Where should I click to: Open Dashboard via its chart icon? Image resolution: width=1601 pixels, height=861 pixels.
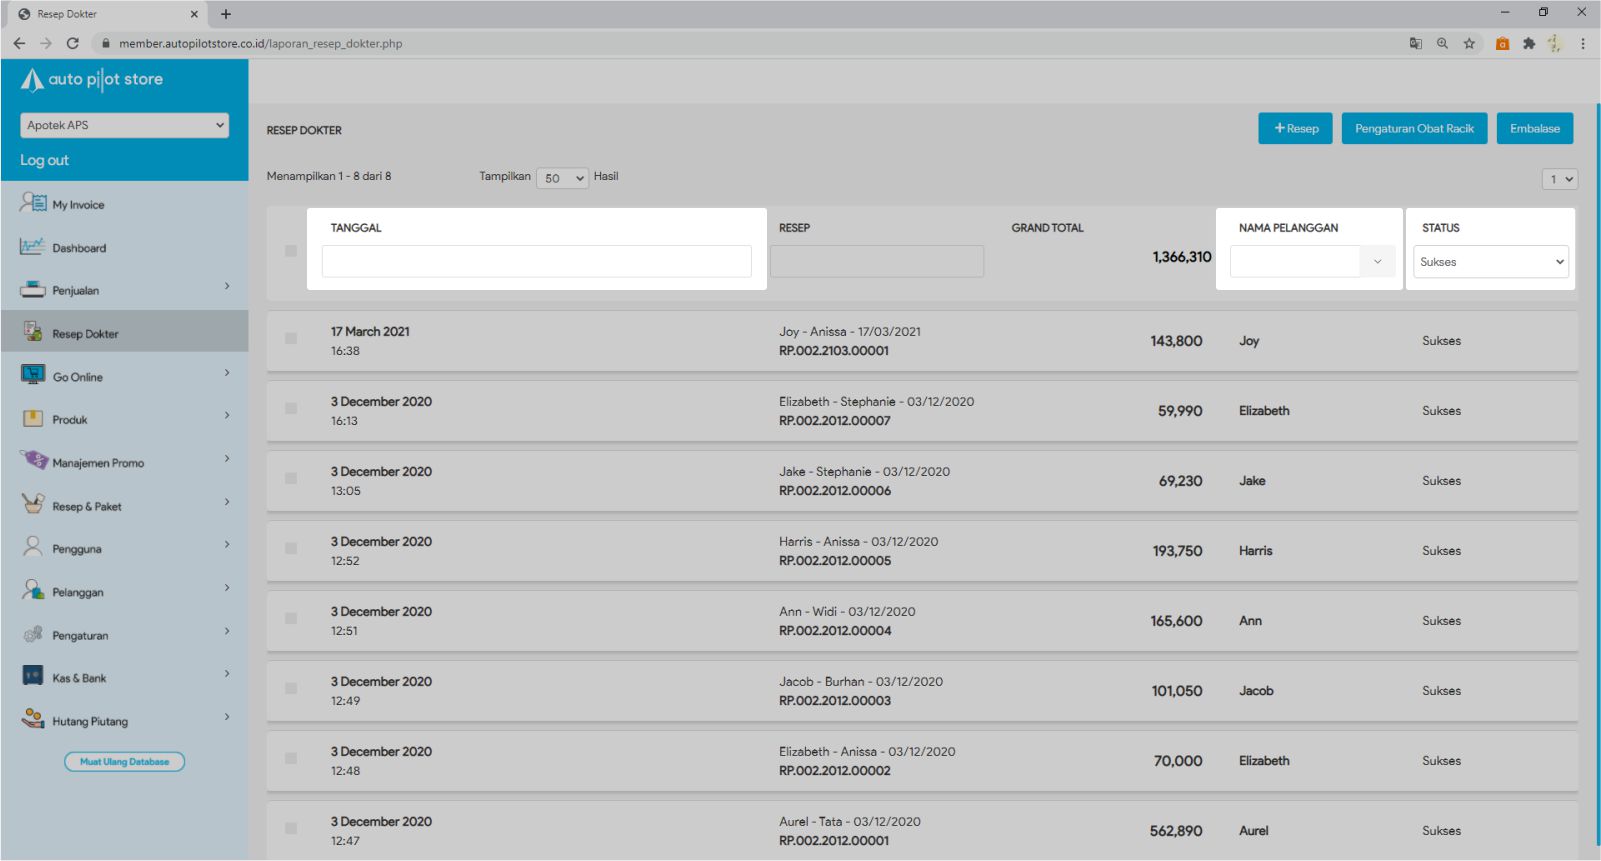[33, 247]
